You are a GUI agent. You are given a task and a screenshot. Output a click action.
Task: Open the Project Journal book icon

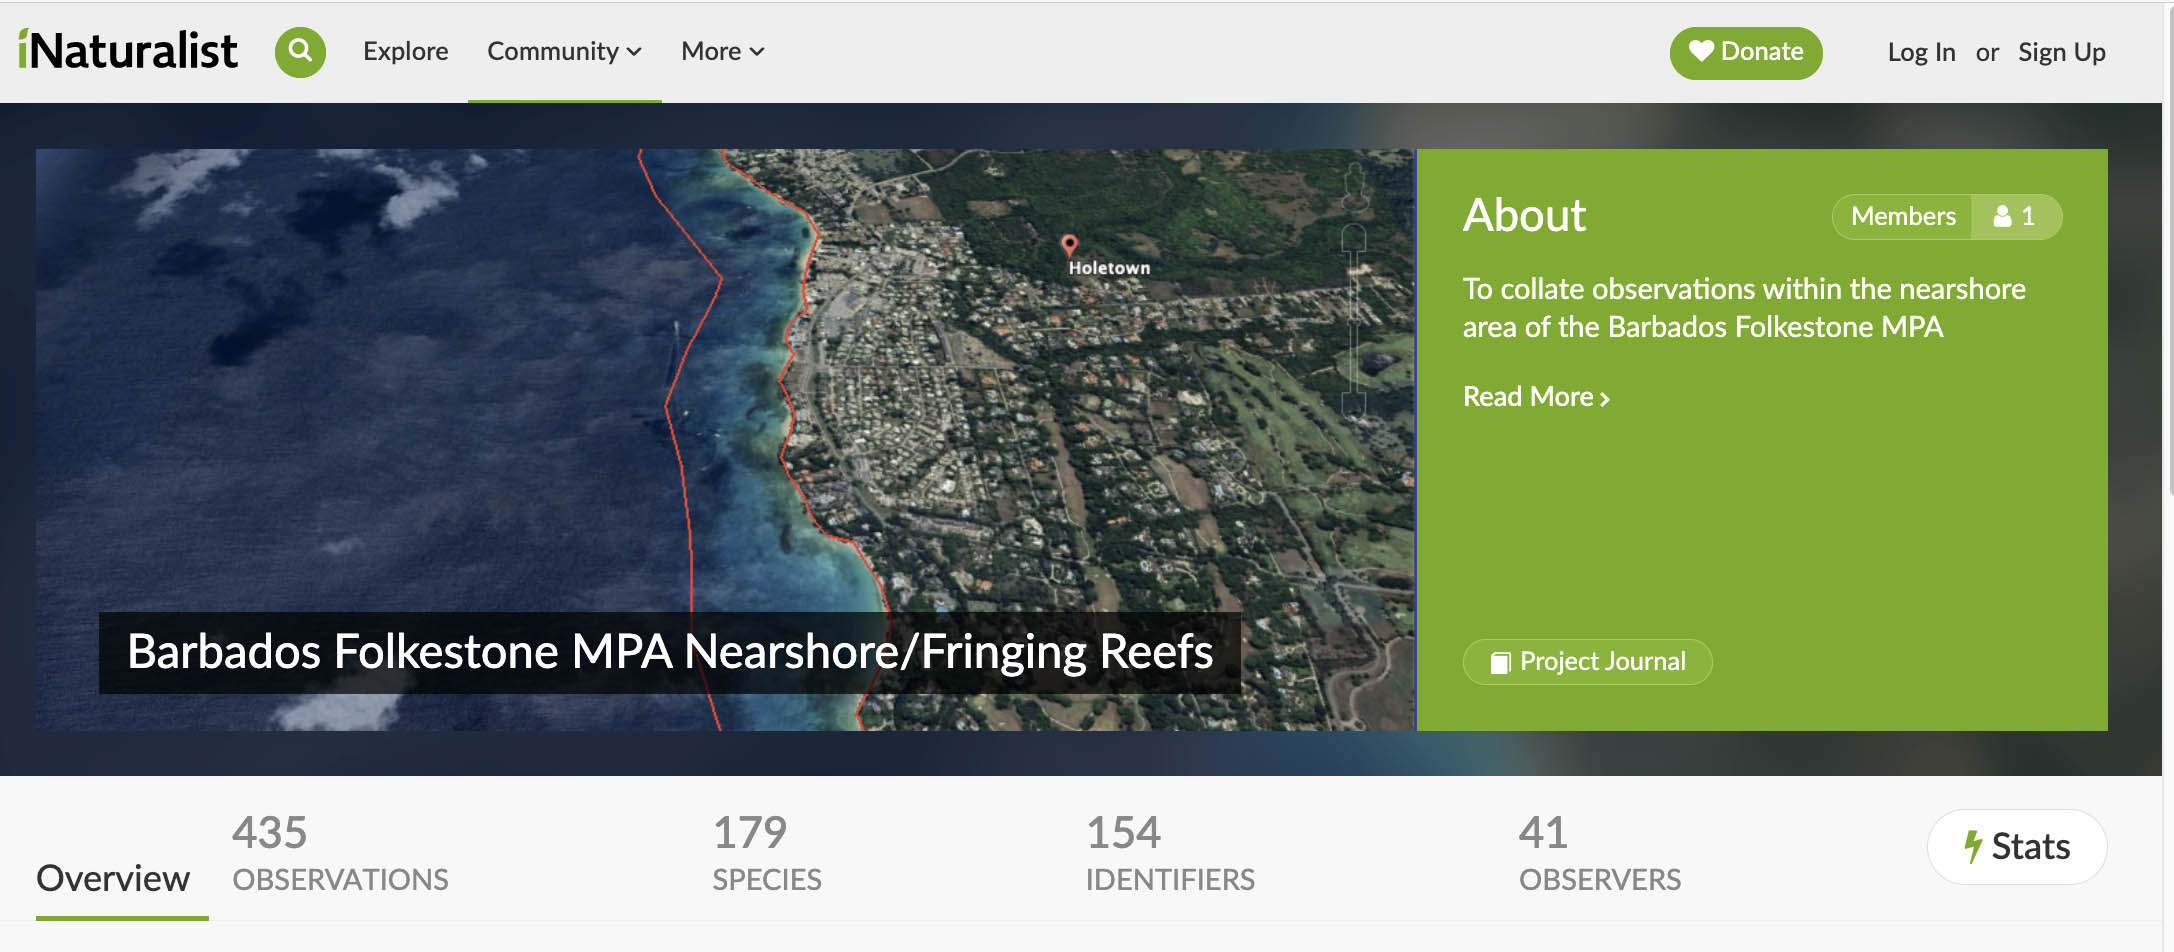pyautogui.click(x=1500, y=662)
